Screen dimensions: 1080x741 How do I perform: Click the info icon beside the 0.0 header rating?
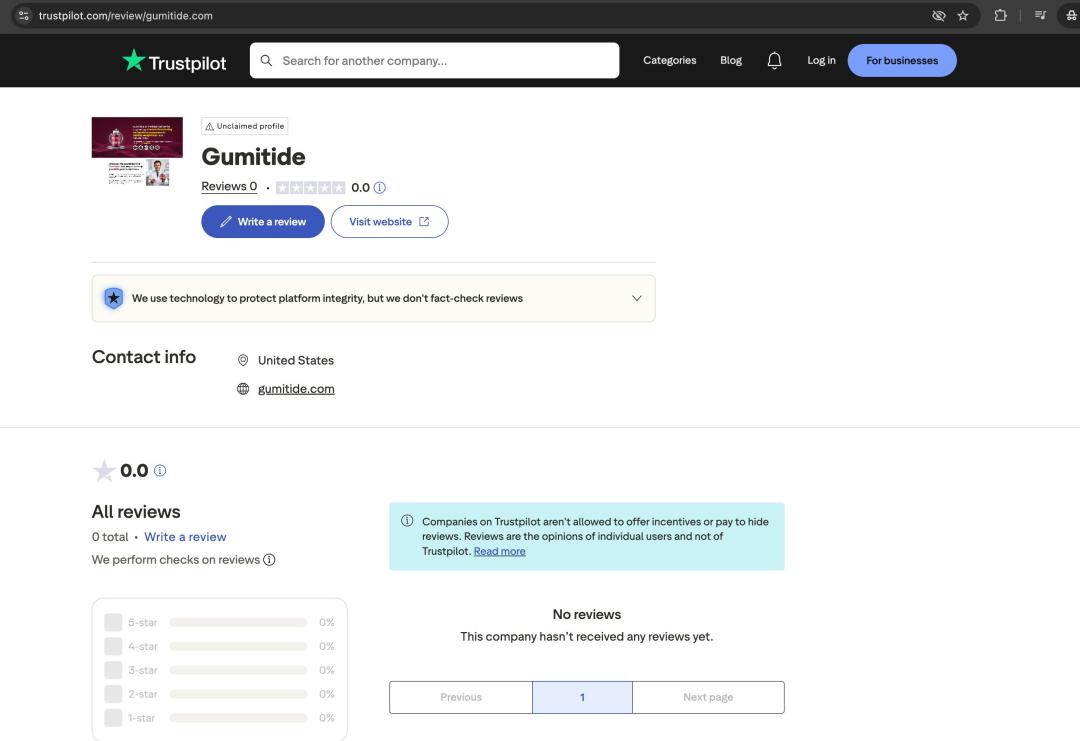[x=380, y=187]
